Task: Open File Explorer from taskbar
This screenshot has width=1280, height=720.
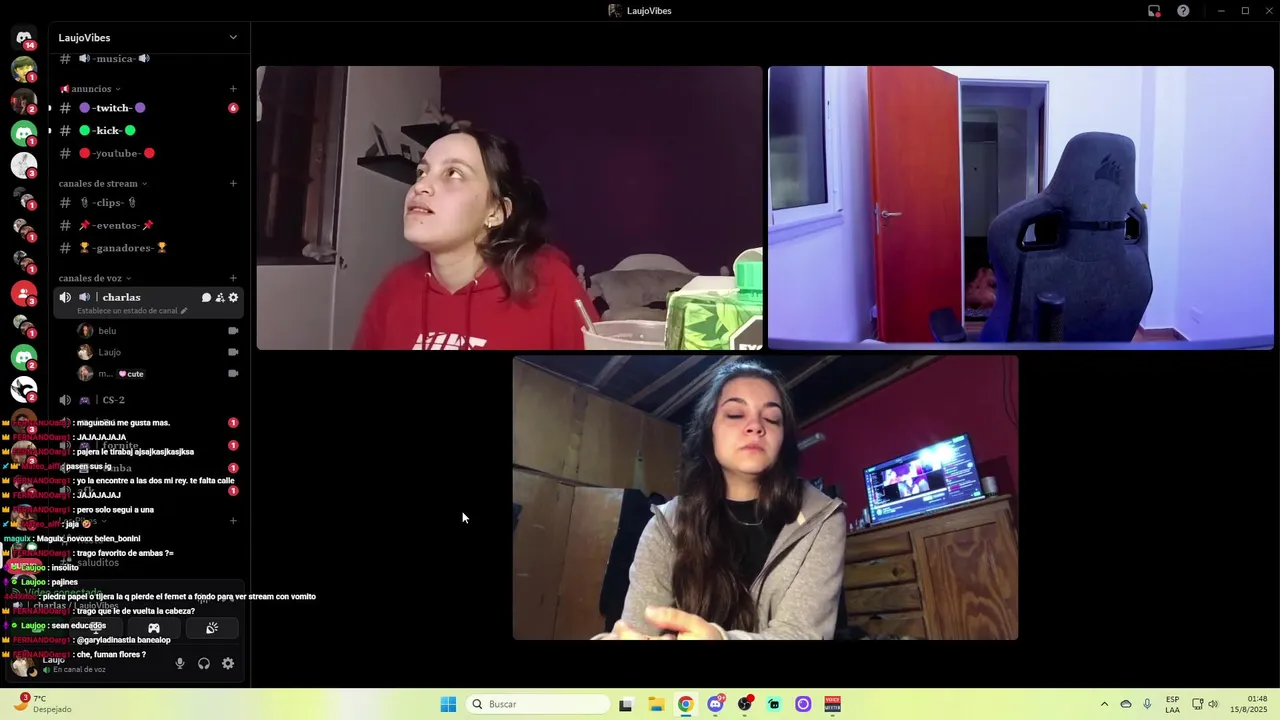Action: pyautogui.click(x=656, y=704)
